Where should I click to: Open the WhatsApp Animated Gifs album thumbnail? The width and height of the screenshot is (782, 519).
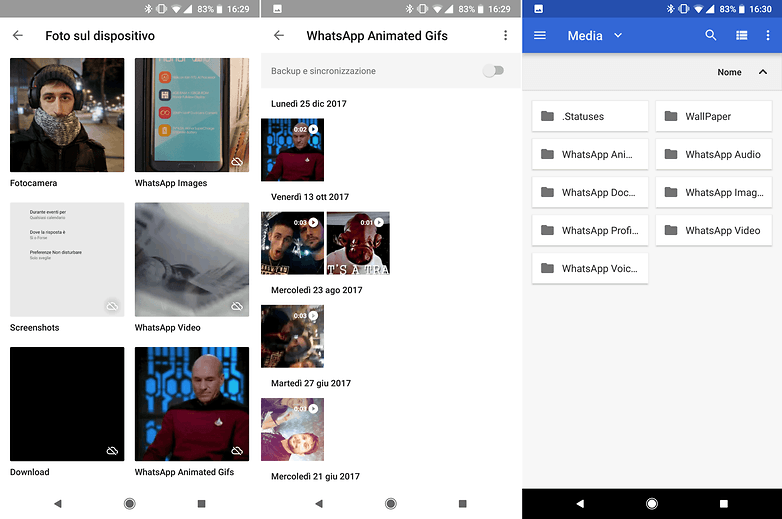[192, 404]
